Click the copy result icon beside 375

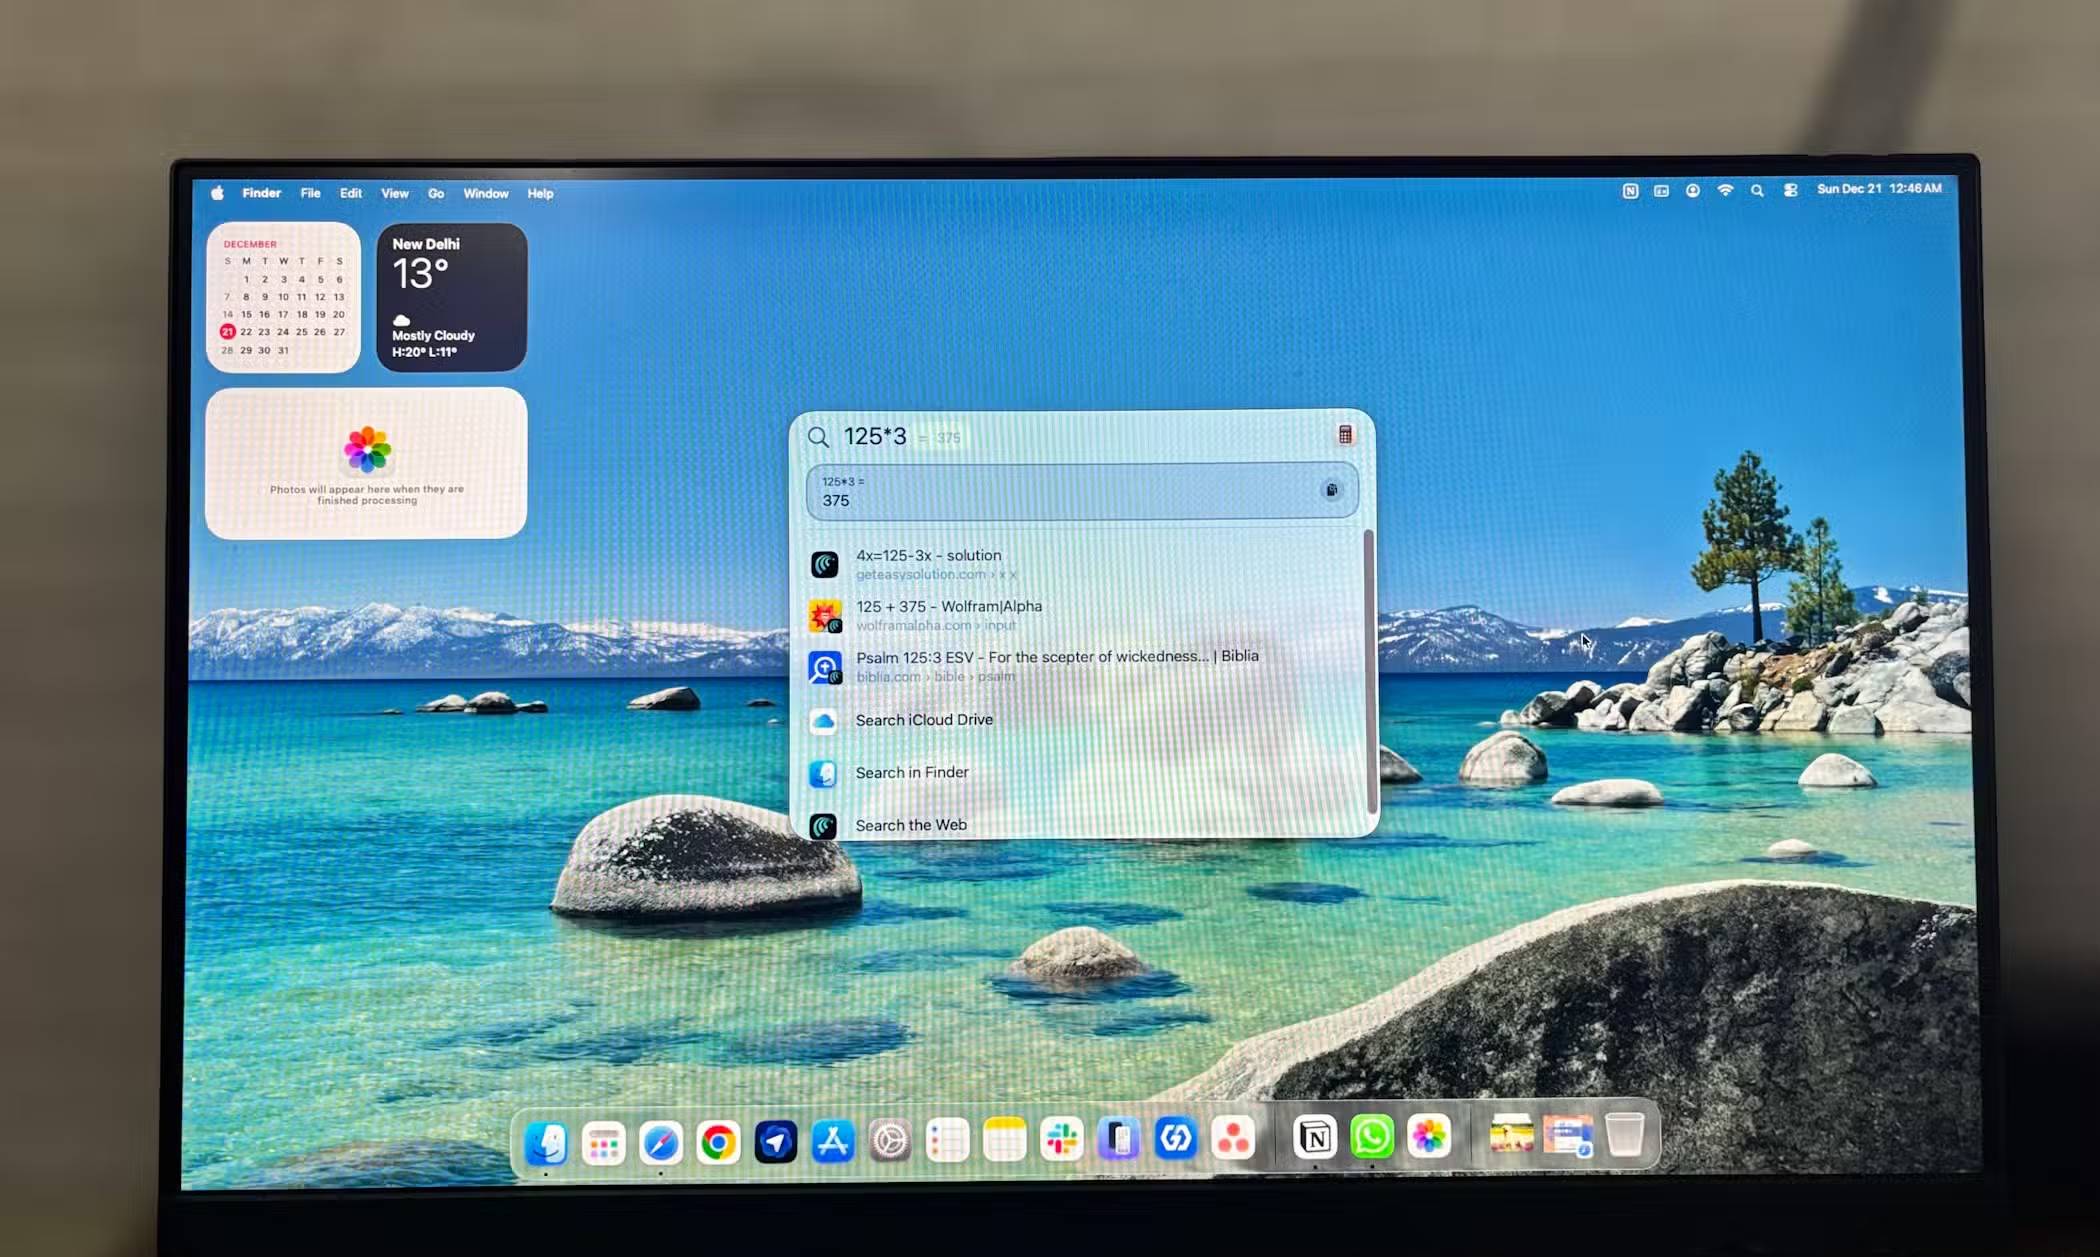coord(1331,490)
